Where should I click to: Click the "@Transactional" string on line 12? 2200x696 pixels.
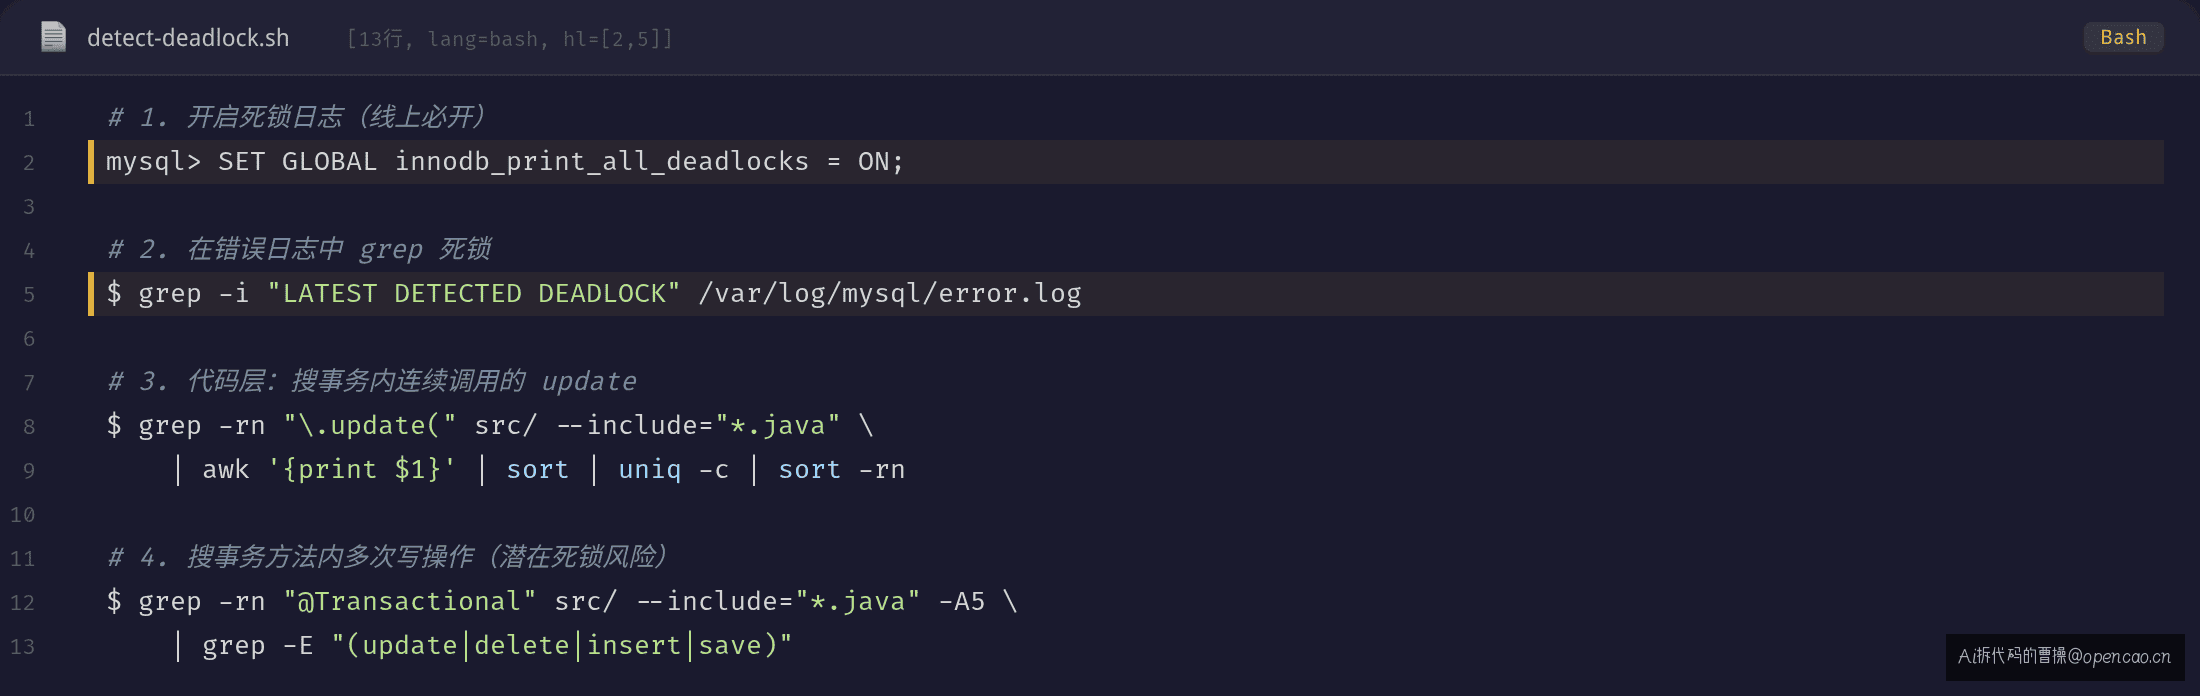(410, 601)
